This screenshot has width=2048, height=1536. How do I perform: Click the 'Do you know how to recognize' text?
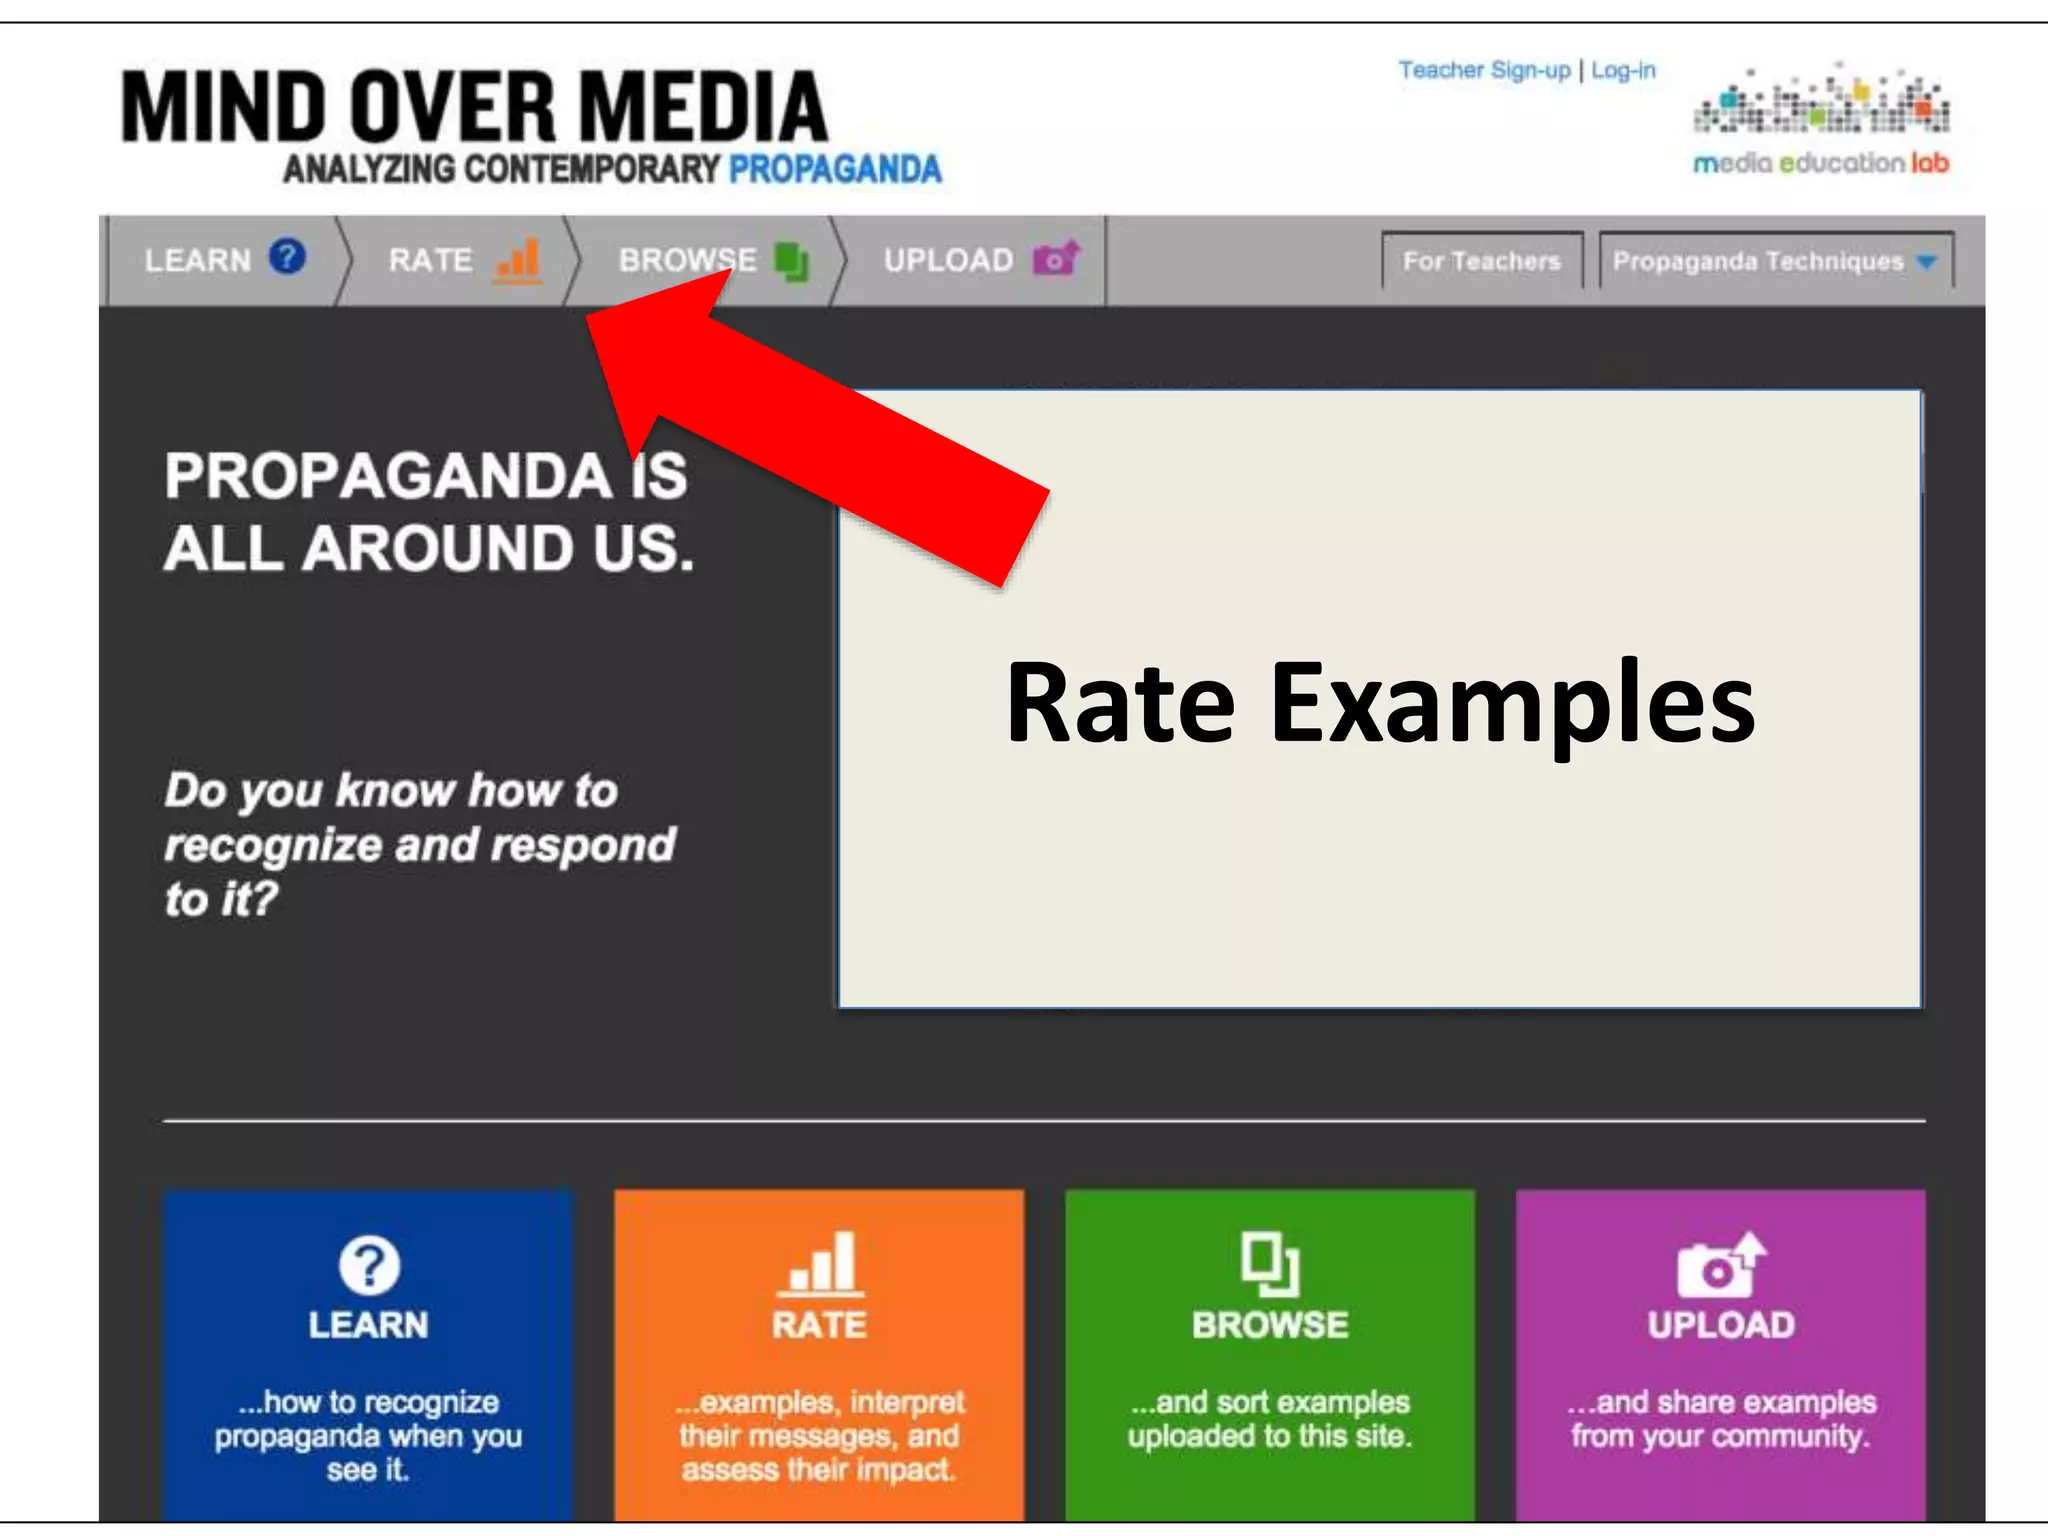click(421, 844)
